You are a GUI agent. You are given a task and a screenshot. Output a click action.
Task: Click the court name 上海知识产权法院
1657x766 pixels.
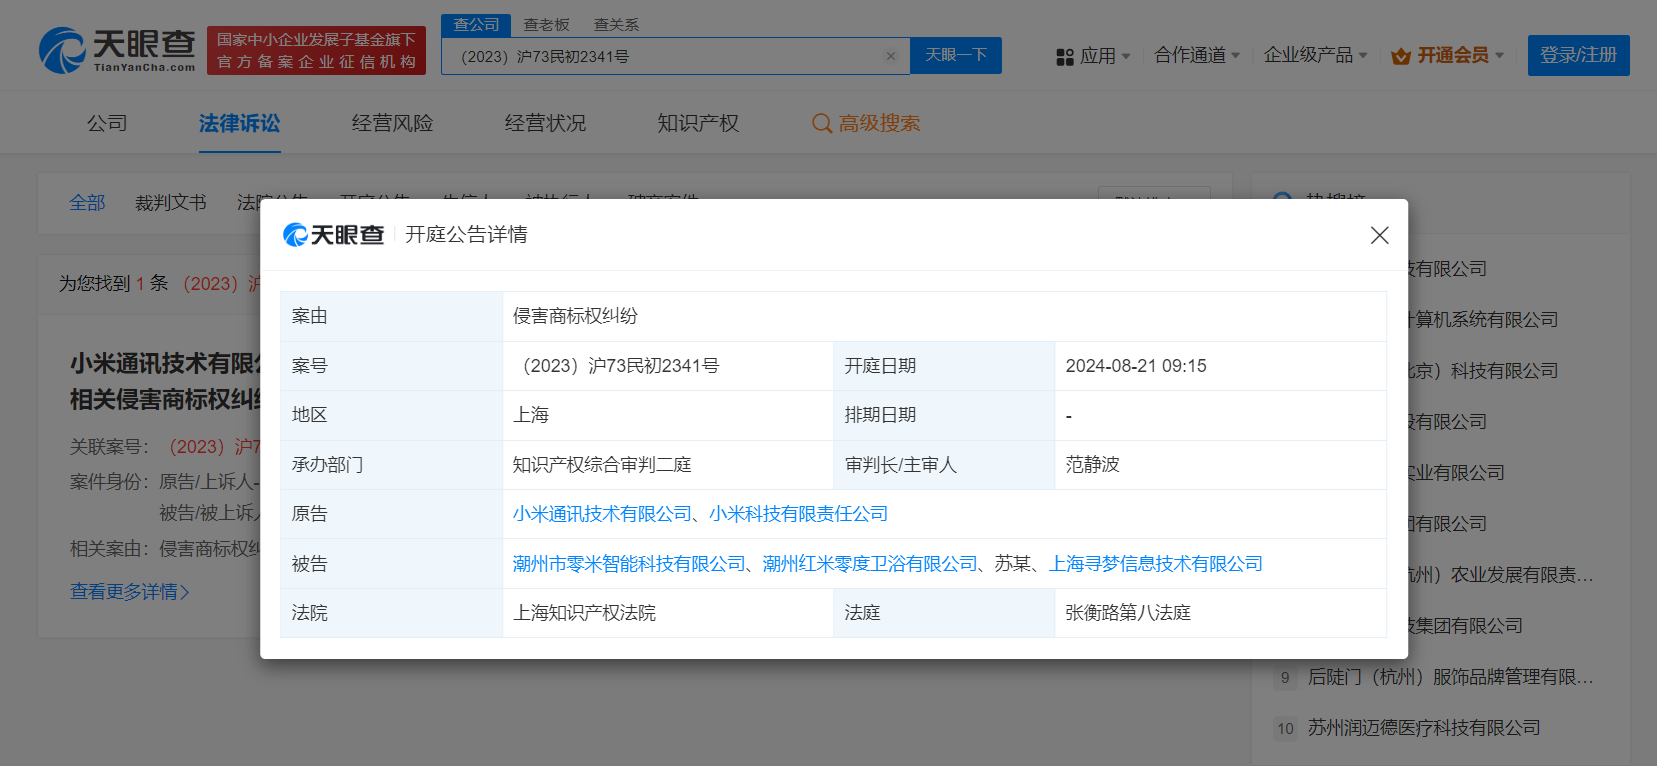tap(584, 613)
